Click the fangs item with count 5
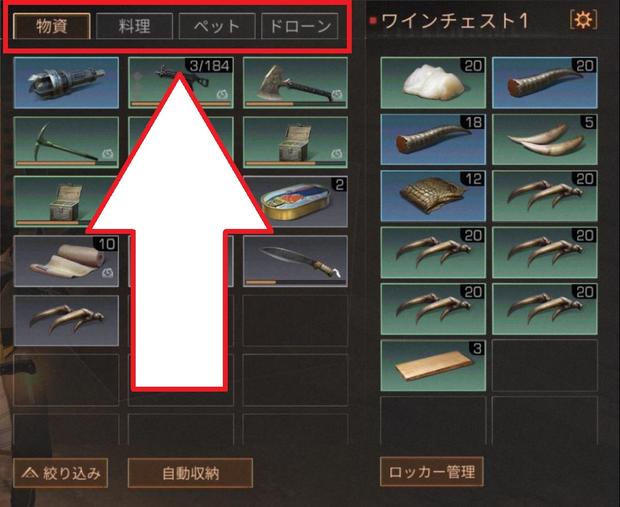This screenshot has width=620, height=507. point(545,139)
